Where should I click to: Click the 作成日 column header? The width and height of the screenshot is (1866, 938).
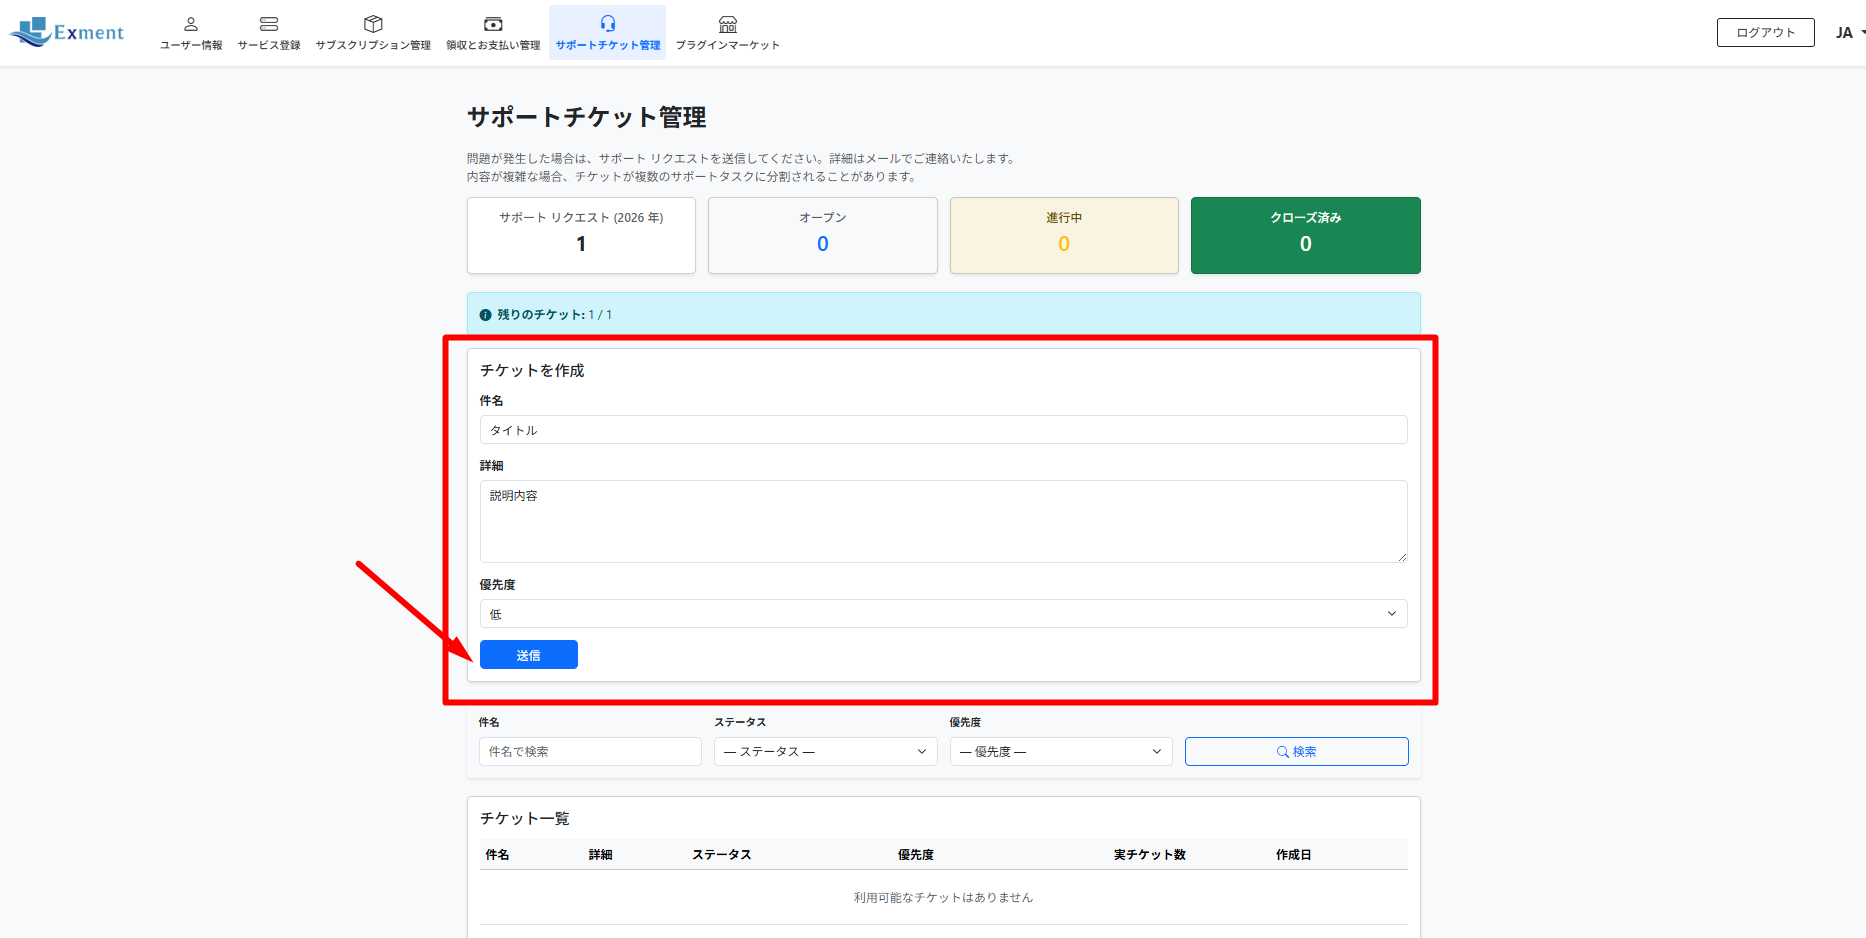click(1294, 855)
